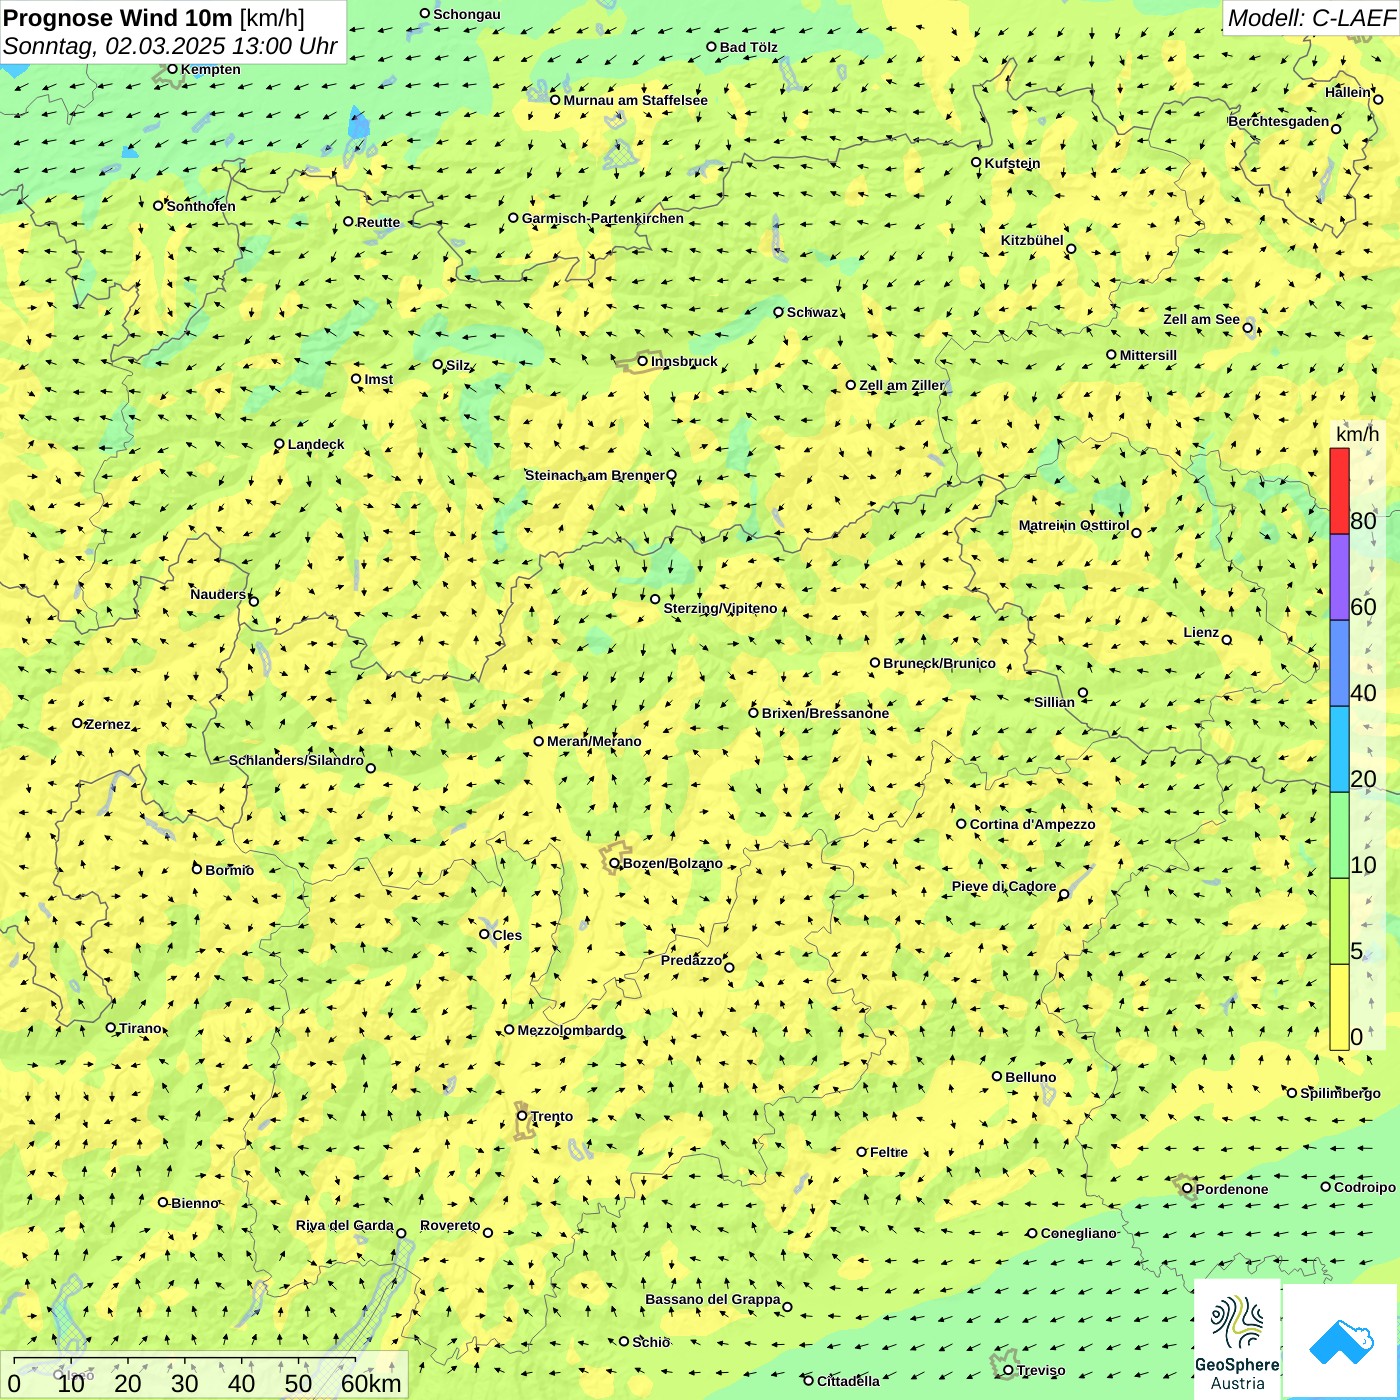The image size is (1400, 1400).
Task: Click the Schwaz label
Action: 812,312
